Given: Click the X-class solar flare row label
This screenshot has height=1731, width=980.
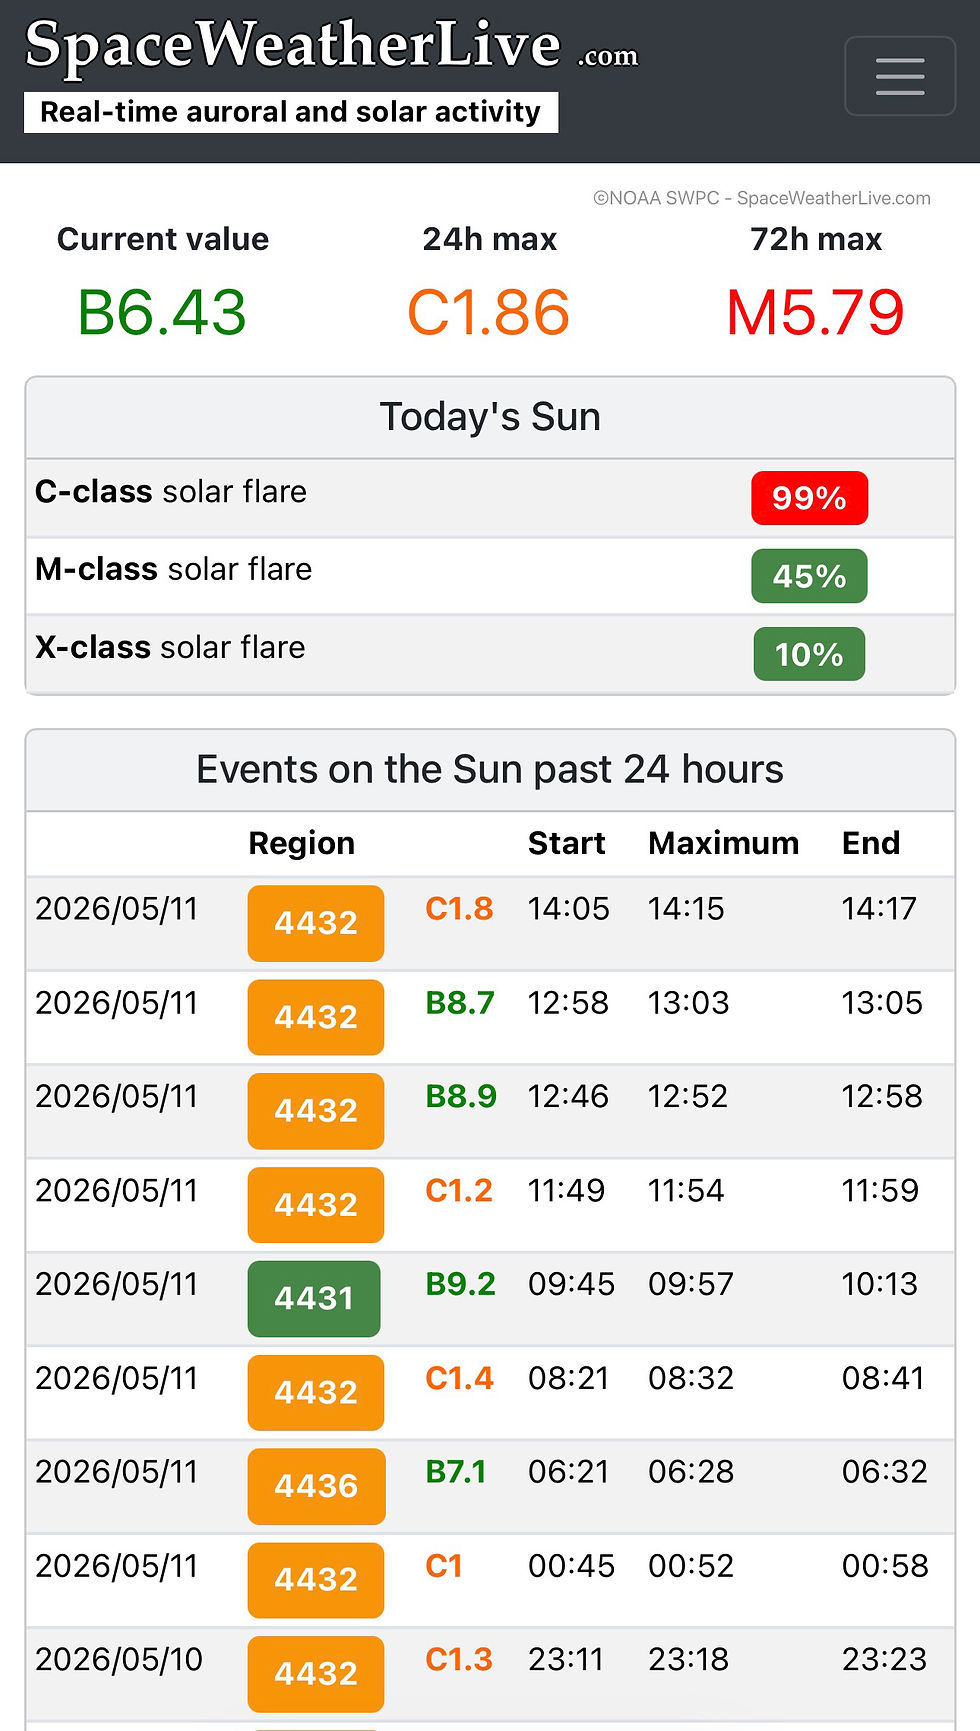Looking at the screenshot, I should point(170,647).
